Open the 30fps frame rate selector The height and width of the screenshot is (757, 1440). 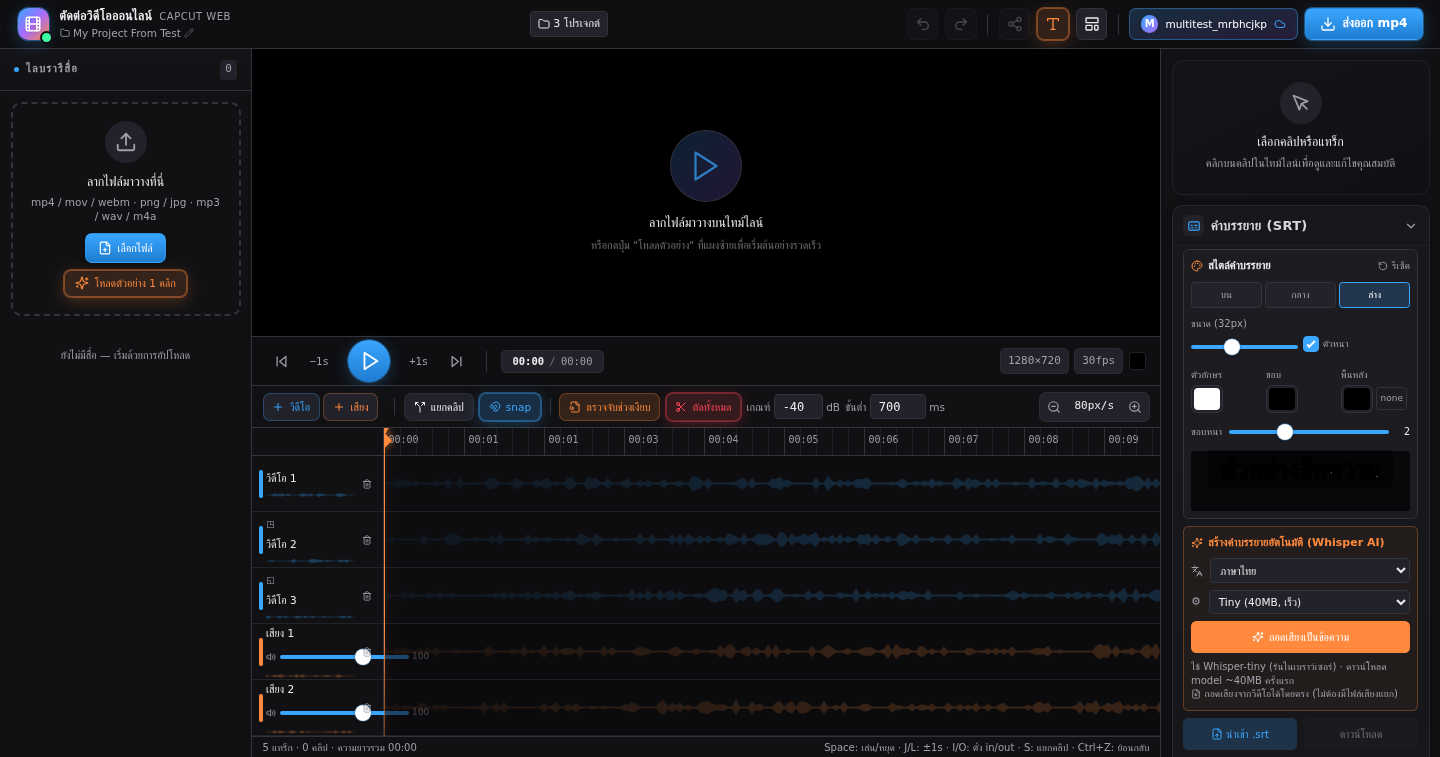pos(1098,361)
